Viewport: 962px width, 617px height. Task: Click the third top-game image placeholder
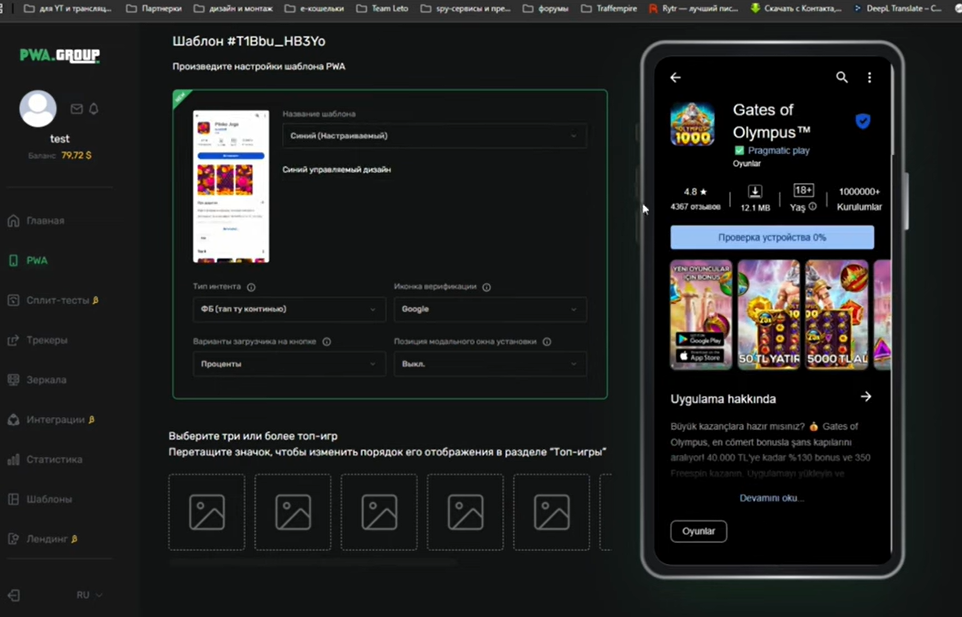(379, 512)
